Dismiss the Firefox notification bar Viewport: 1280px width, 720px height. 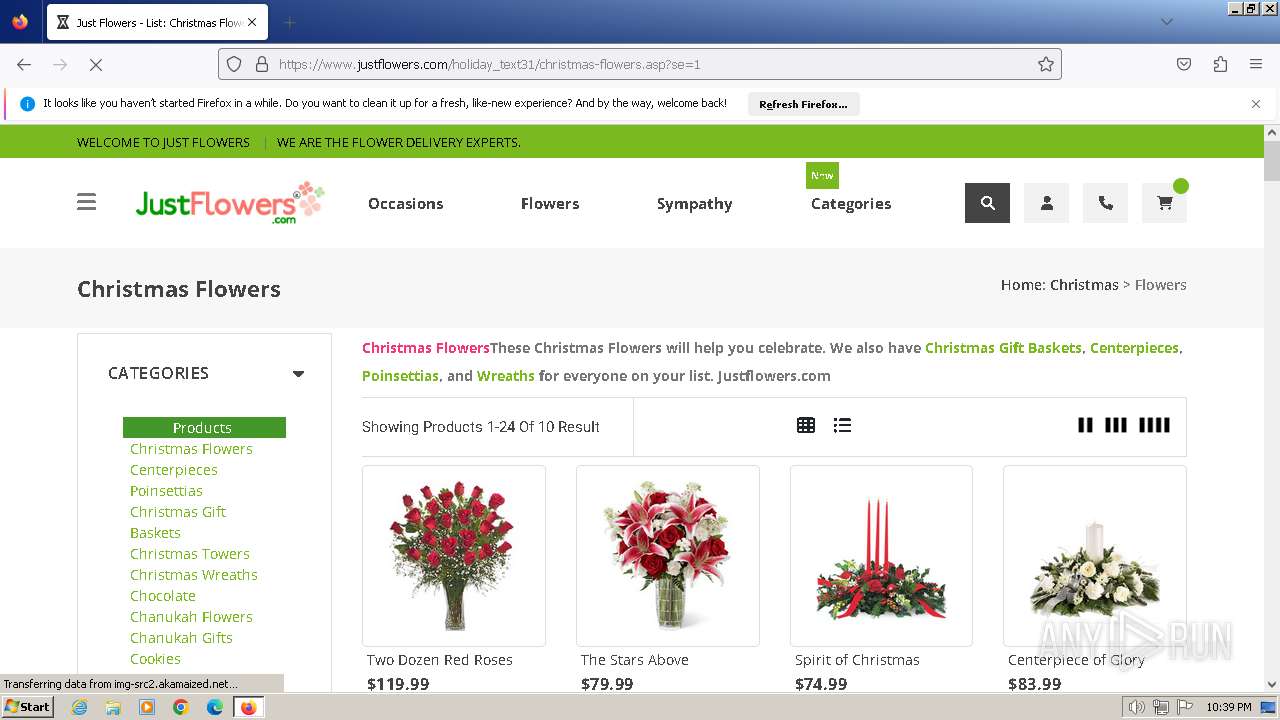tap(1256, 104)
